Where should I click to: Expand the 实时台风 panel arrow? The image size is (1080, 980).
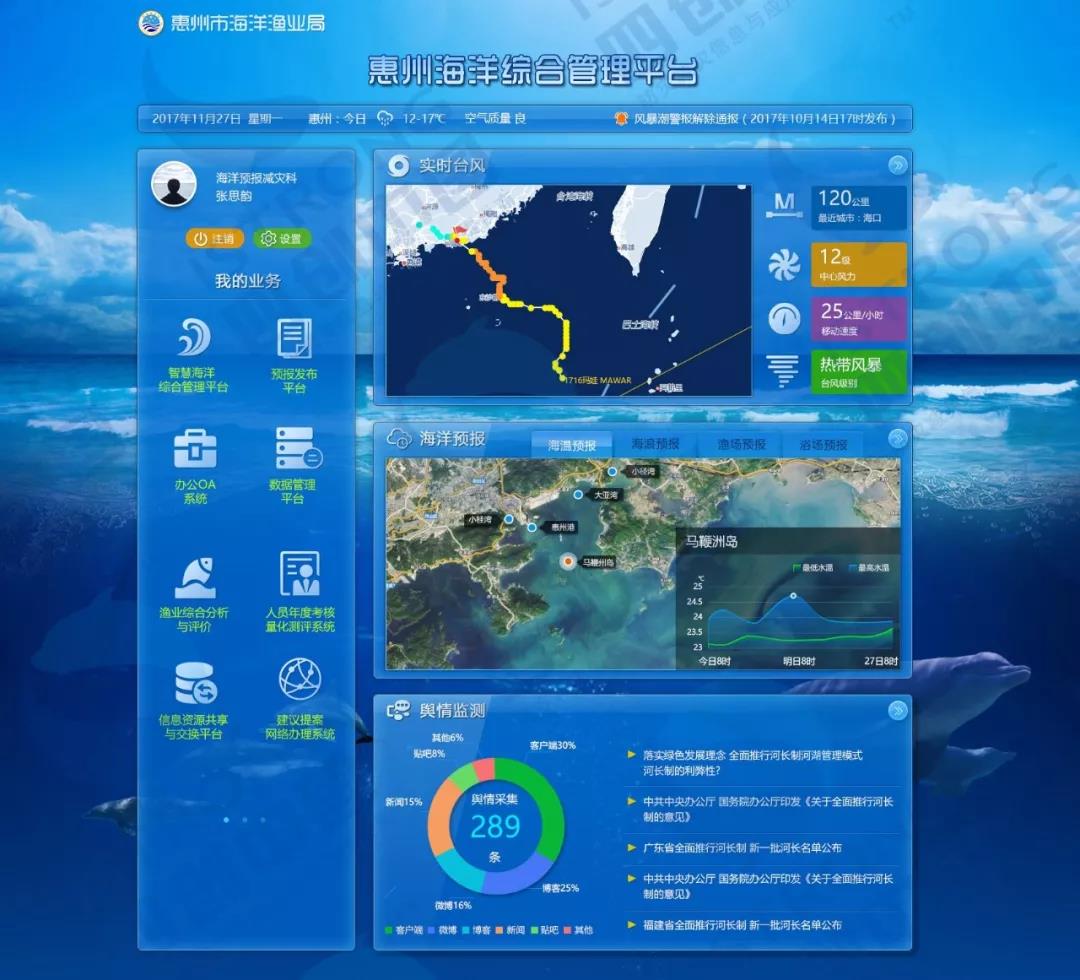point(897,166)
